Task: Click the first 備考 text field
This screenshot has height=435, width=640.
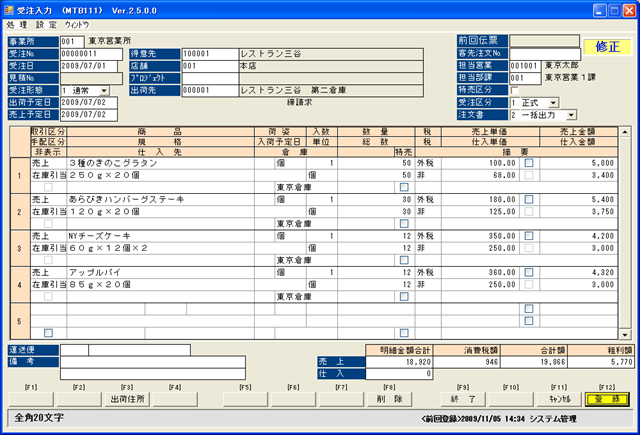Action: pos(153,362)
